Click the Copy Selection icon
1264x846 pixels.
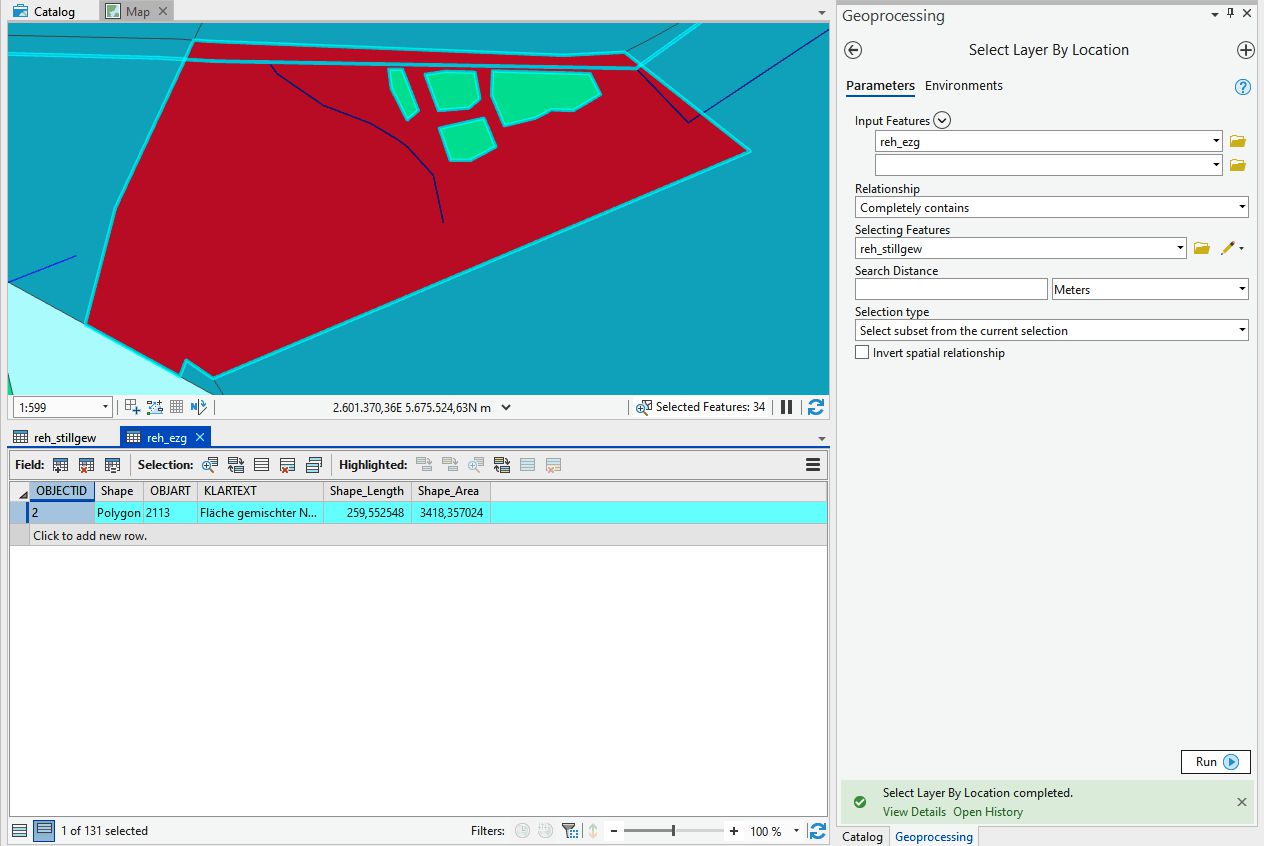click(x=314, y=465)
